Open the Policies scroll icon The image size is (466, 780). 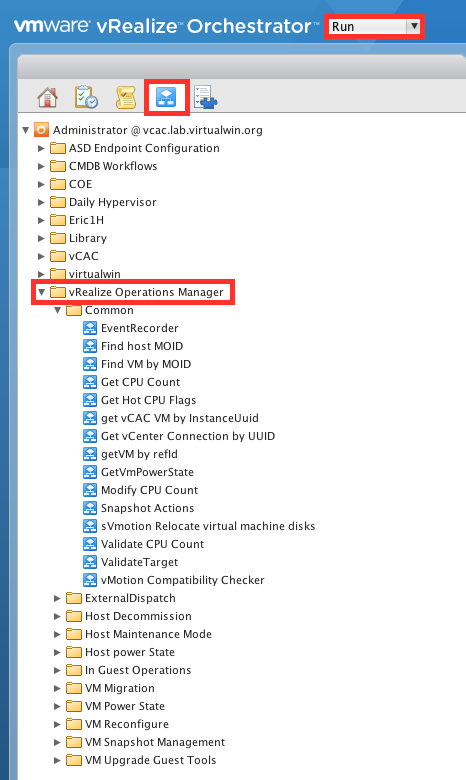[126, 97]
